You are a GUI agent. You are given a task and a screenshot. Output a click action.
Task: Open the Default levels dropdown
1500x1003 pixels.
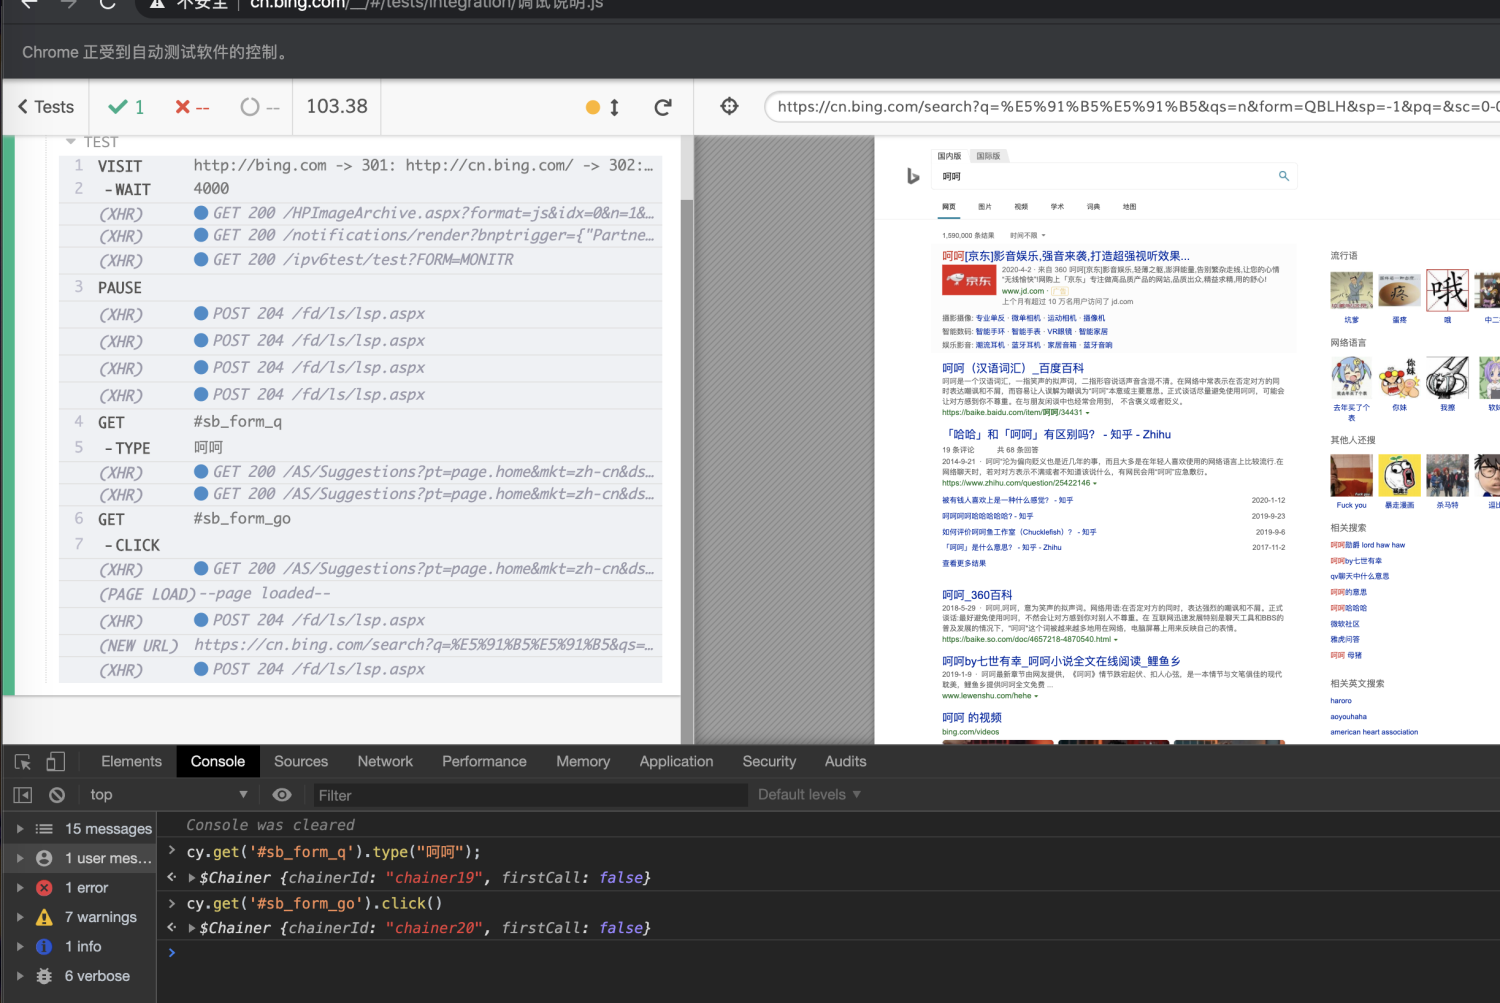tap(809, 795)
